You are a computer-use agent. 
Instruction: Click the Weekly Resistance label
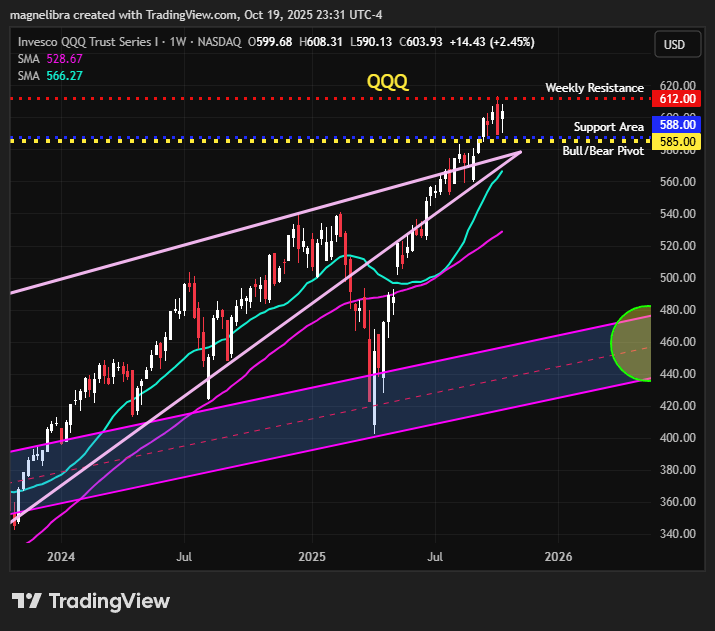pos(595,88)
